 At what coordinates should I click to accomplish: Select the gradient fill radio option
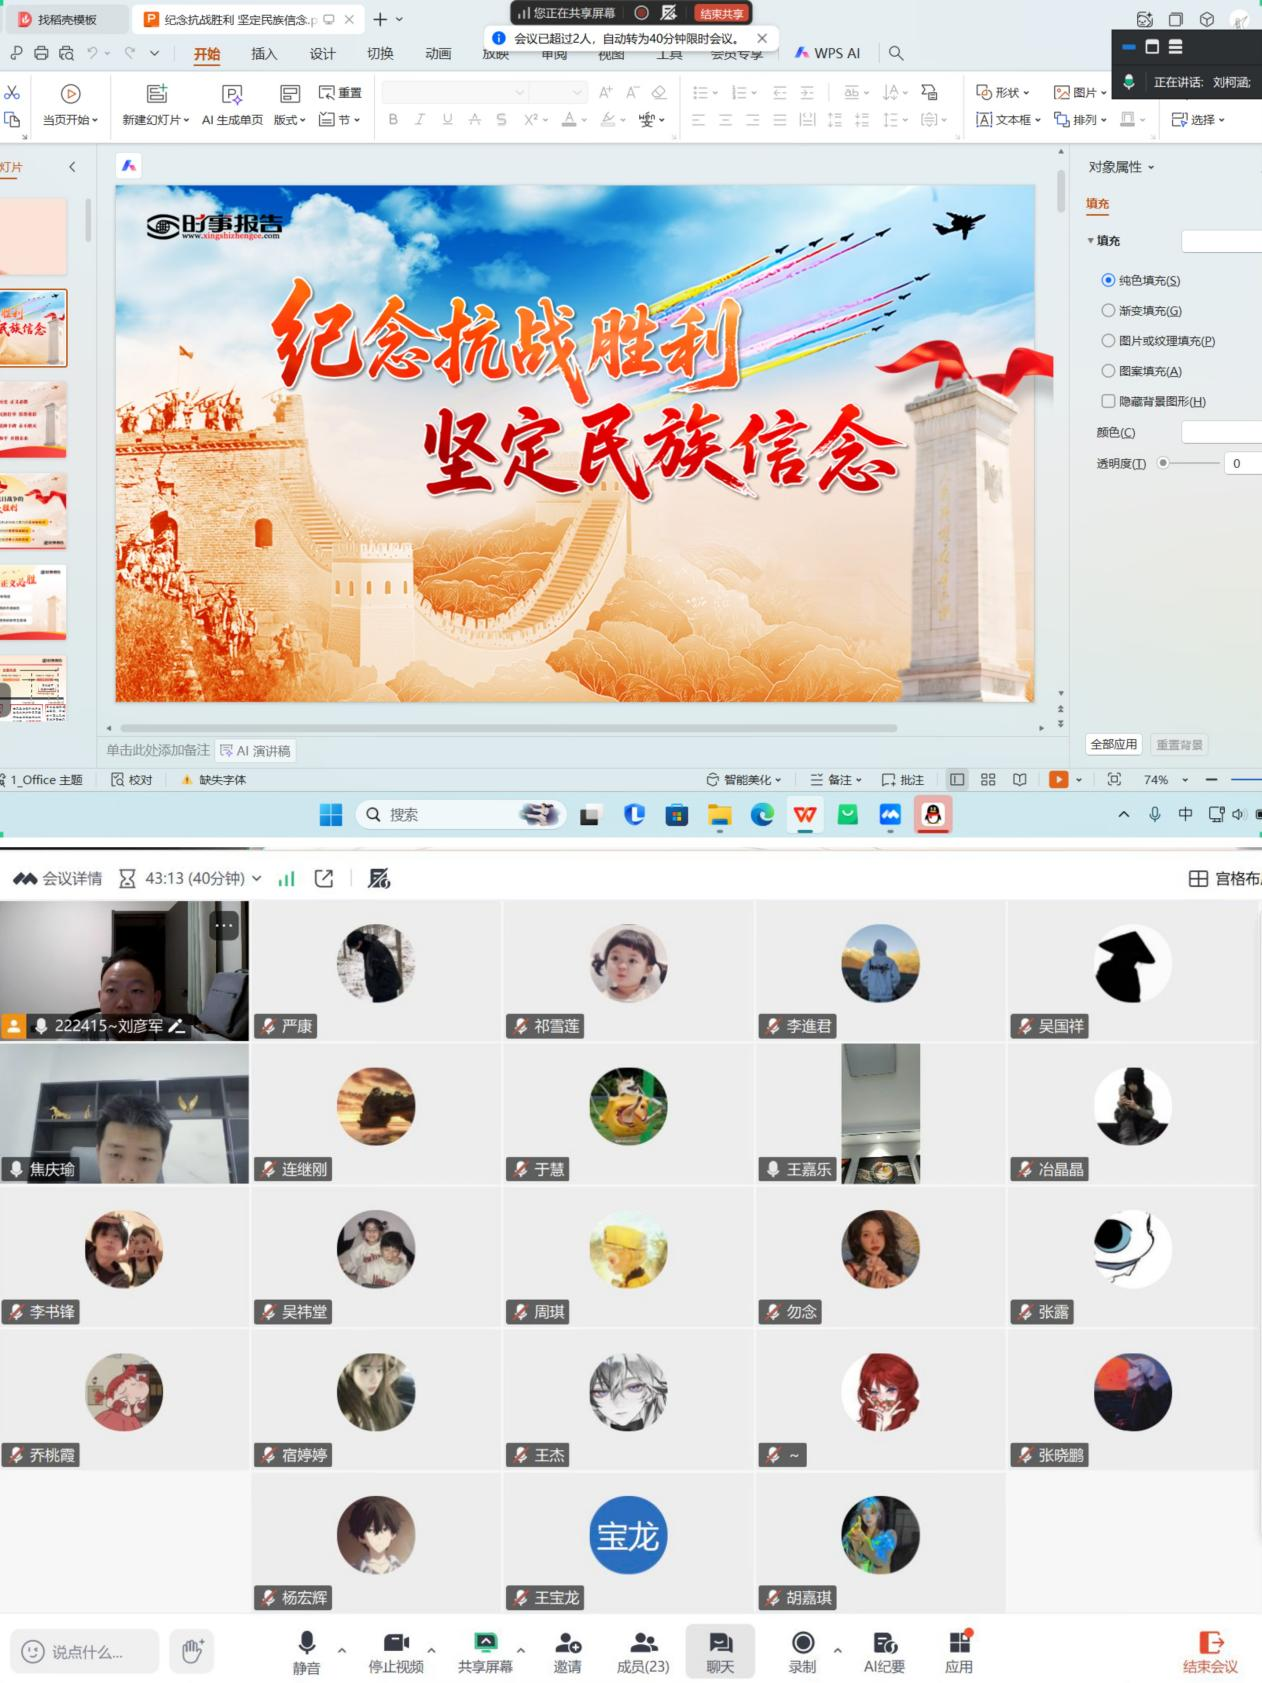point(1108,311)
